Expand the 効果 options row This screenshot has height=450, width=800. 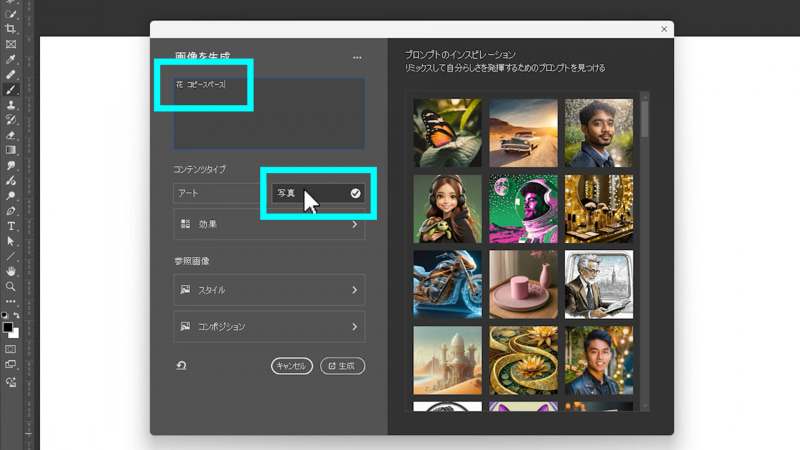coord(269,224)
